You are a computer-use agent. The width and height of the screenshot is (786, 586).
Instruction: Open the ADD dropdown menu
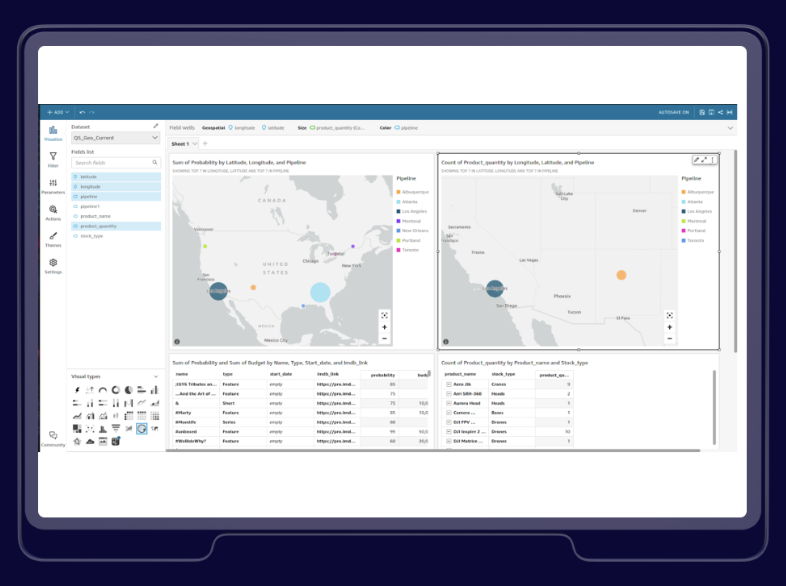coord(58,112)
